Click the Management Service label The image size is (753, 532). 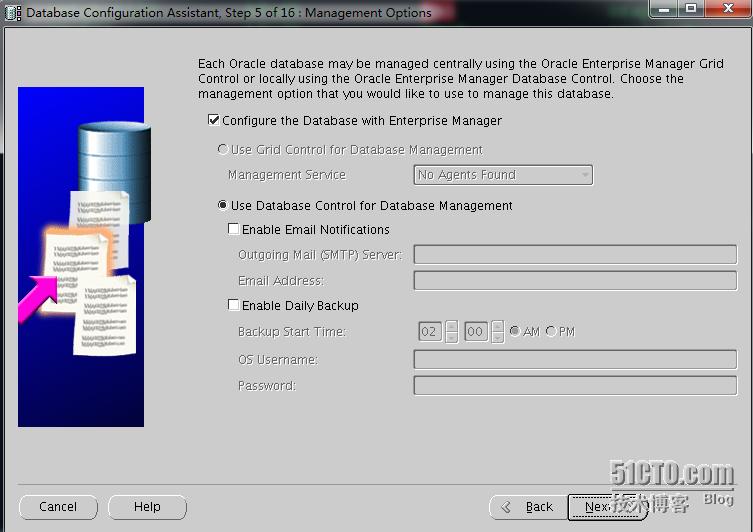coord(287,175)
